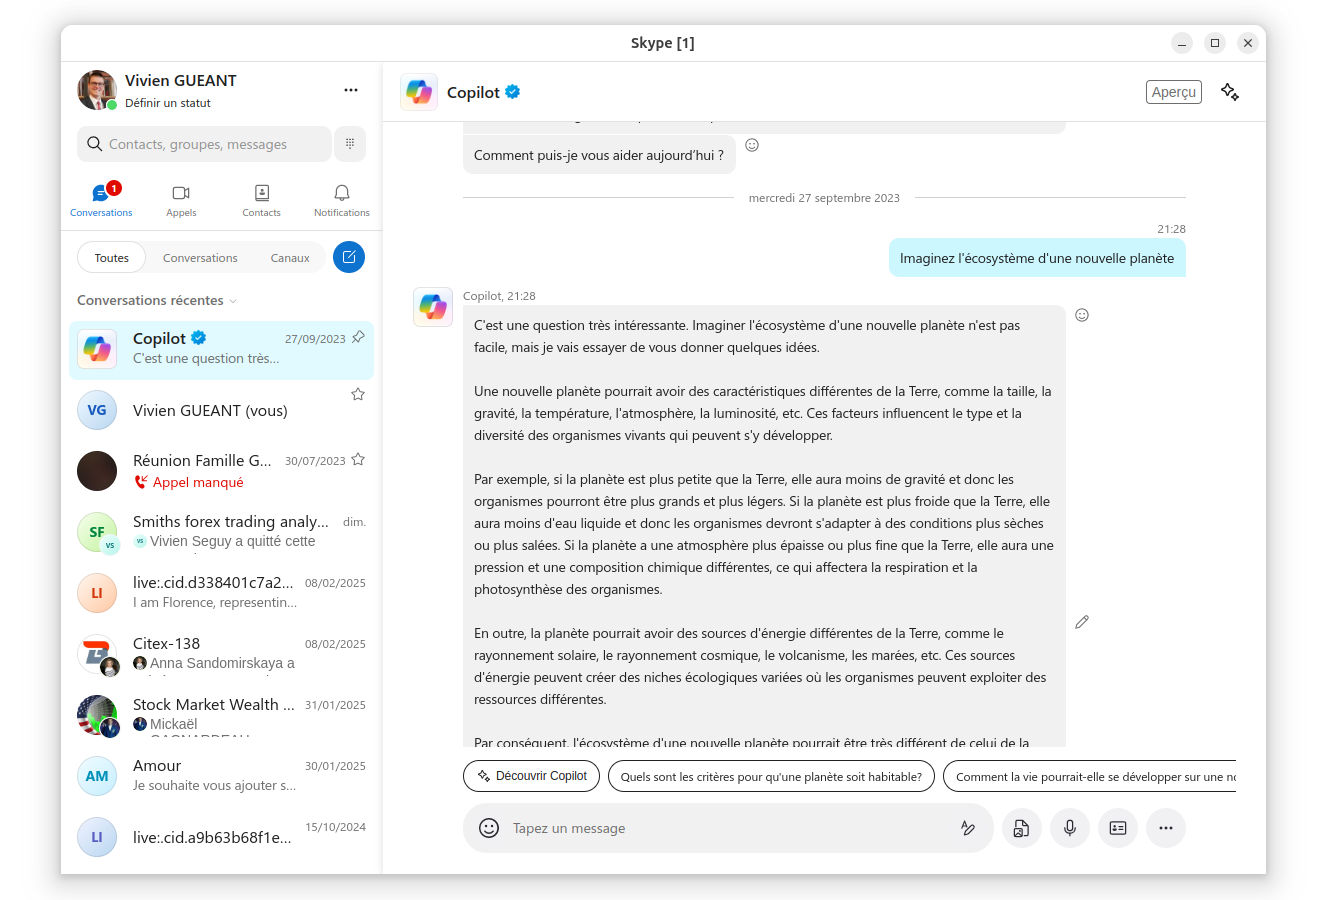This screenshot has width=1327, height=900.
Task: Attach a file with the document icon
Action: tap(1022, 828)
